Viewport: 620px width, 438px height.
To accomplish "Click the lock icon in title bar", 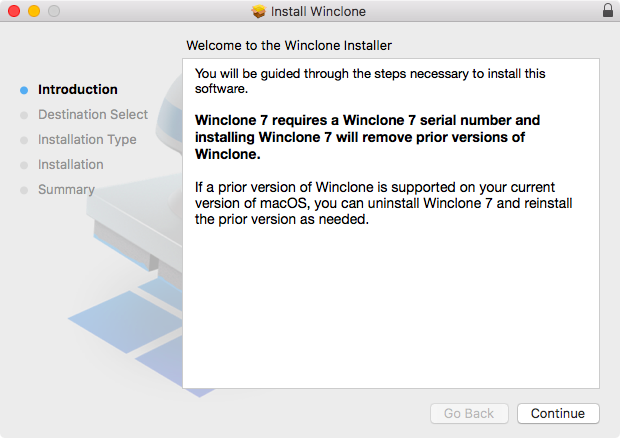I will (608, 11).
